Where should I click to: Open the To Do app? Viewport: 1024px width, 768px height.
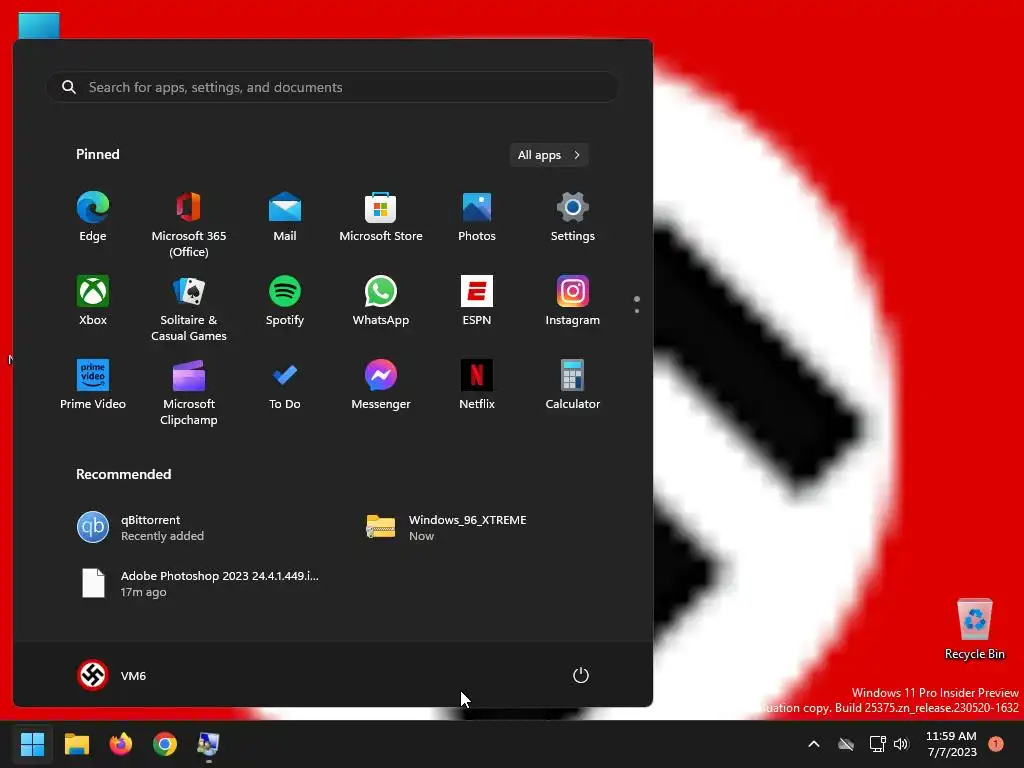pos(285,385)
